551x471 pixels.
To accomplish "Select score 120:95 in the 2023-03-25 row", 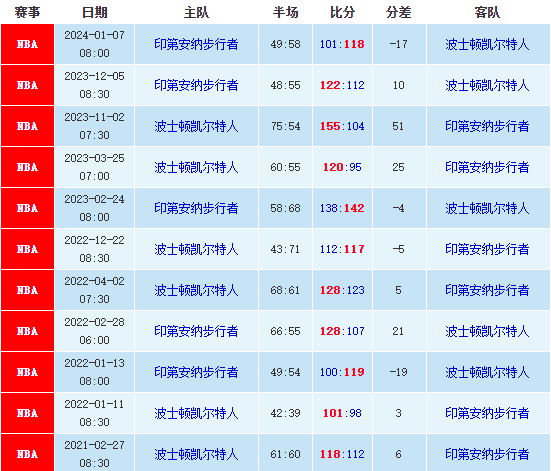I will [342, 167].
